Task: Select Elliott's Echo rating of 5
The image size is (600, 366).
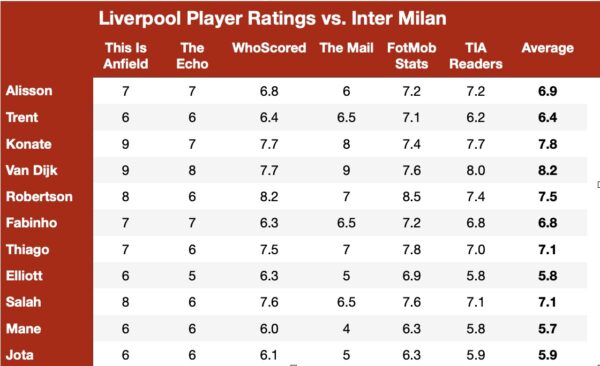Action: 192,276
